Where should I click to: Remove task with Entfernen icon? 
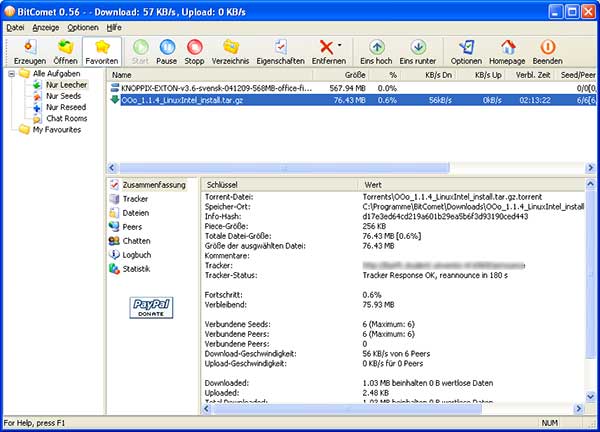326,52
